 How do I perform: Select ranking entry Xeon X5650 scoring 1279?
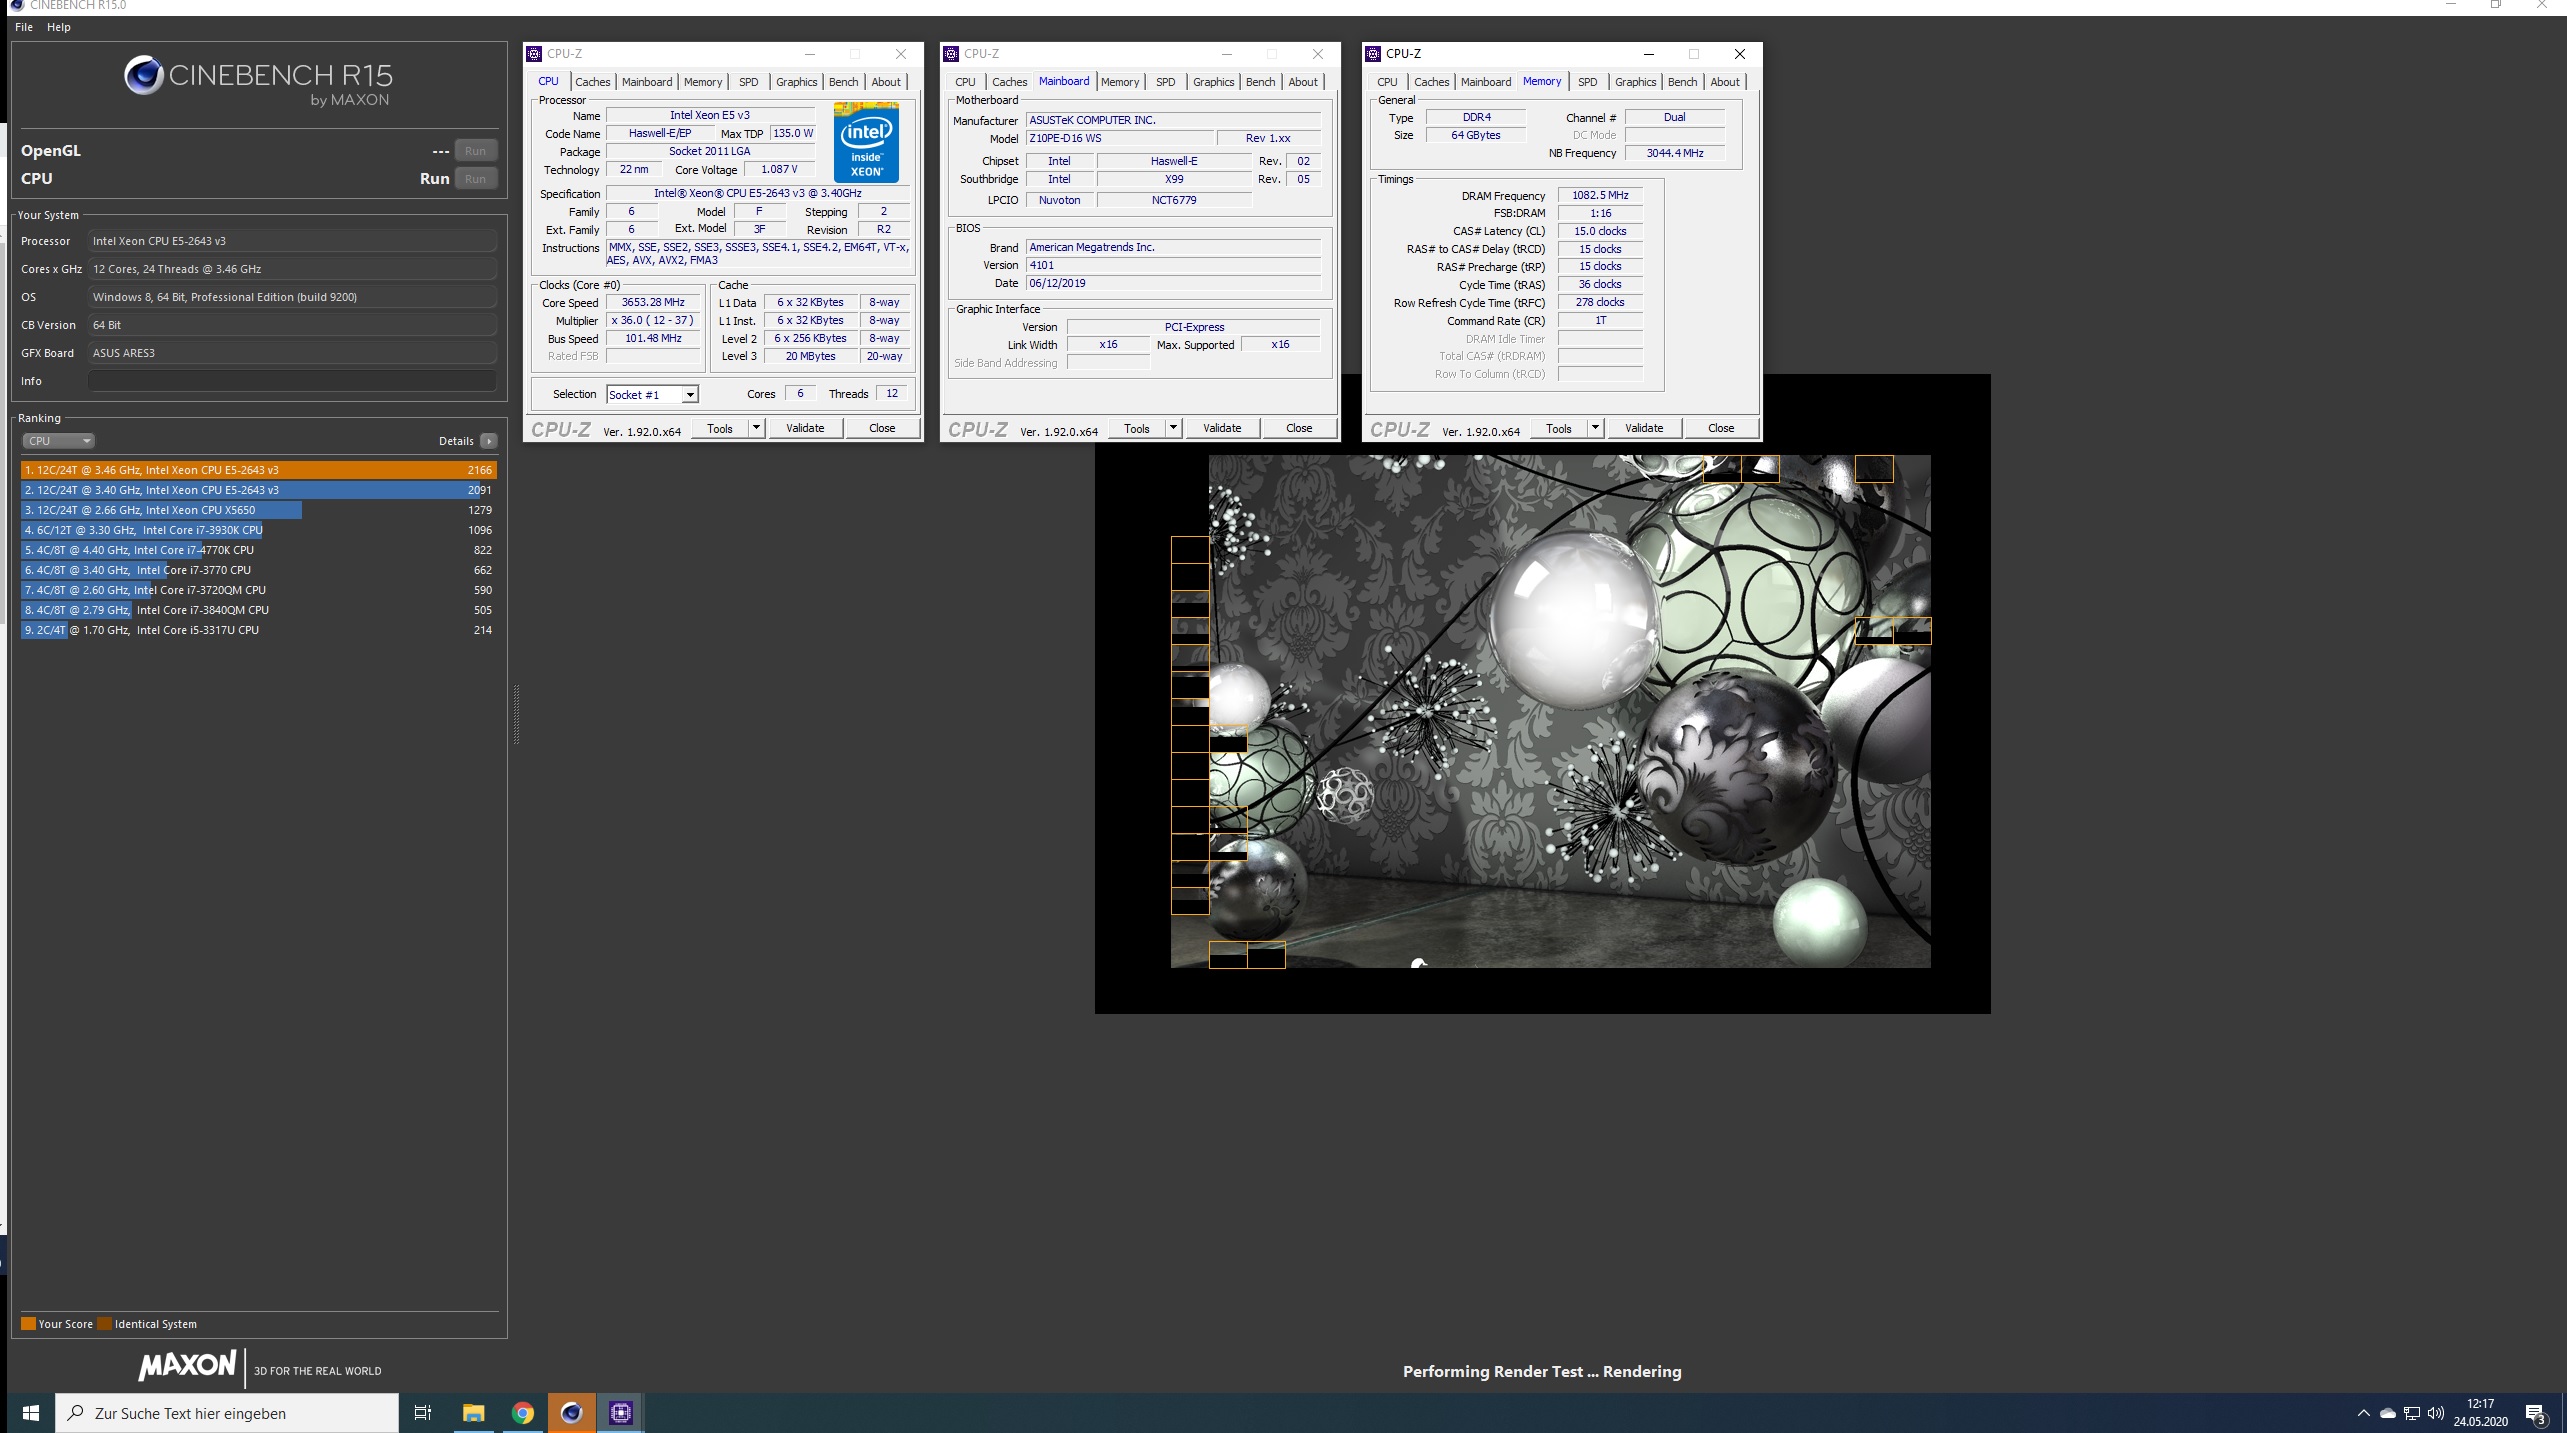(x=259, y=510)
